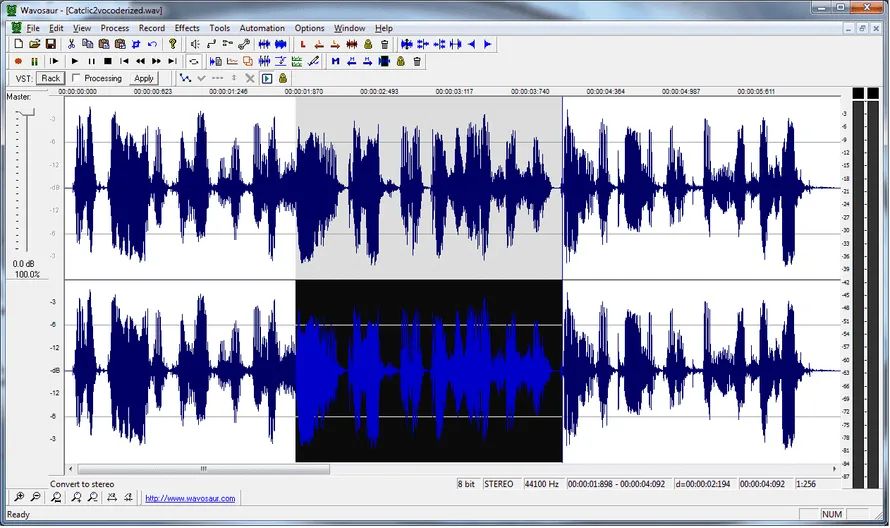Create a new file with the blank page icon
This screenshot has width=890, height=528.
[x=19, y=44]
